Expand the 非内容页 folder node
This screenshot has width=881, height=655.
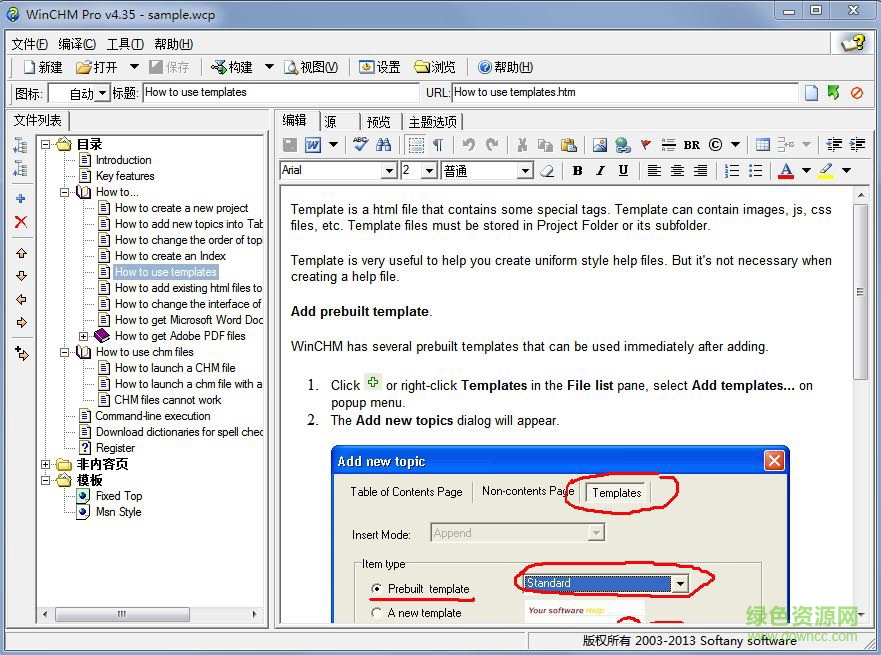pos(46,464)
